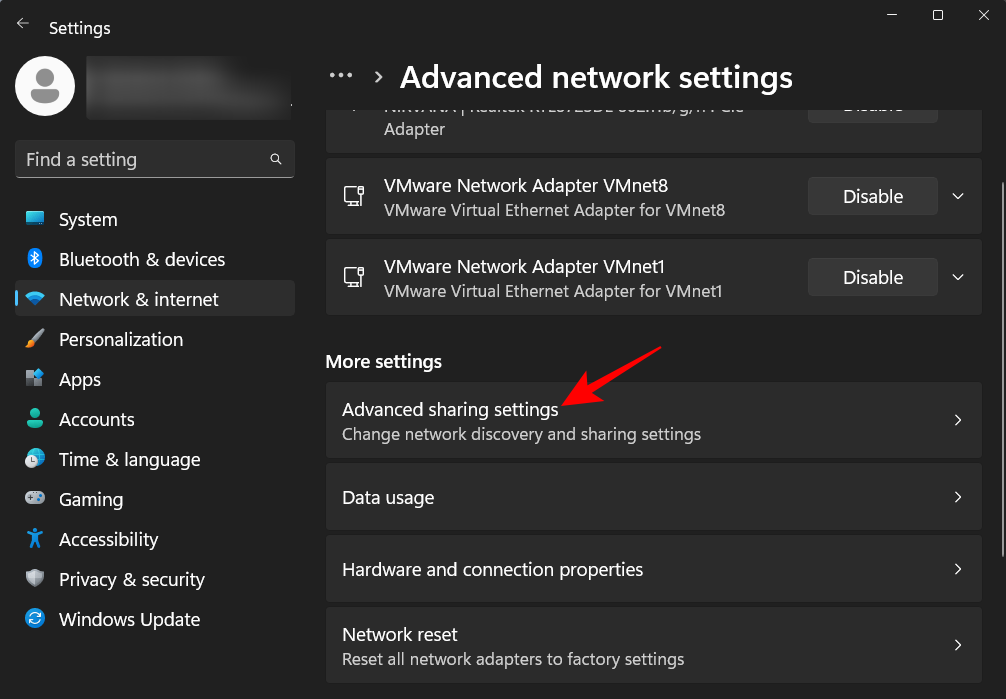Image resolution: width=1006 pixels, height=699 pixels.
Task: Open Advanced sharing settings
Action: (x=653, y=420)
